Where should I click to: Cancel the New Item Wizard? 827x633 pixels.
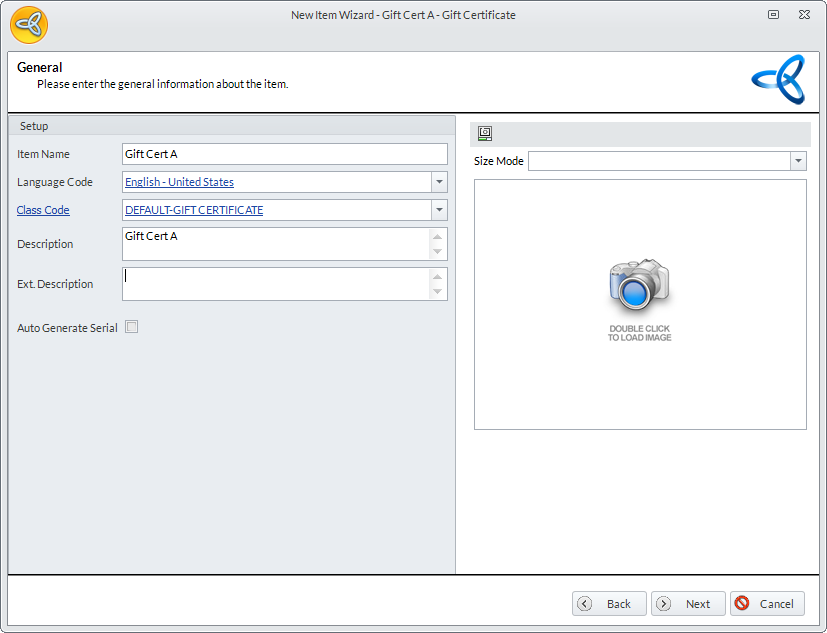click(767, 603)
